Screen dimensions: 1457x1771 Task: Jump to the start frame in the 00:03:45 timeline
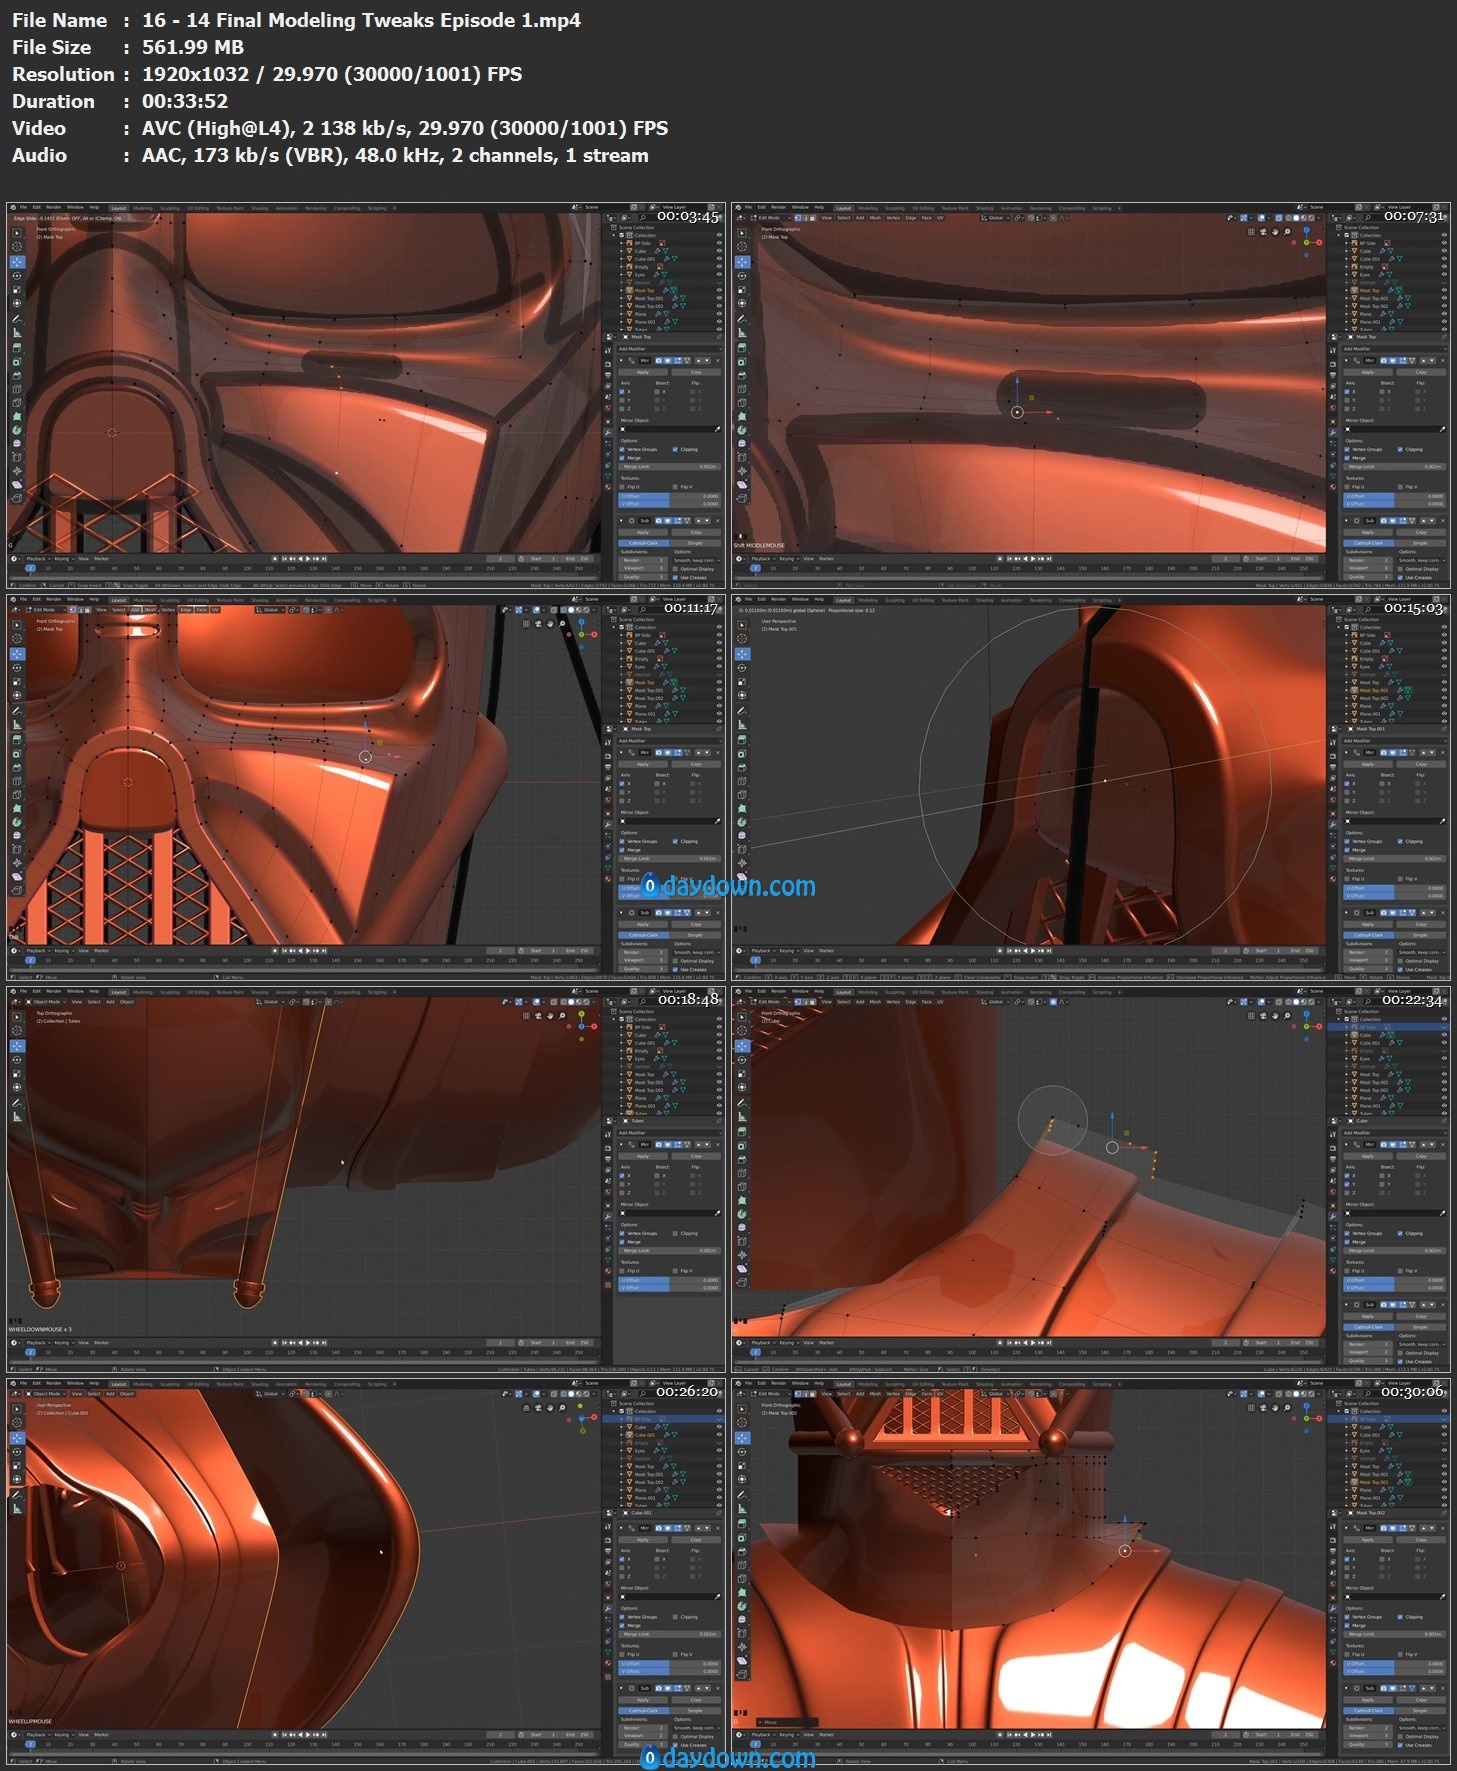pyautogui.click(x=284, y=559)
